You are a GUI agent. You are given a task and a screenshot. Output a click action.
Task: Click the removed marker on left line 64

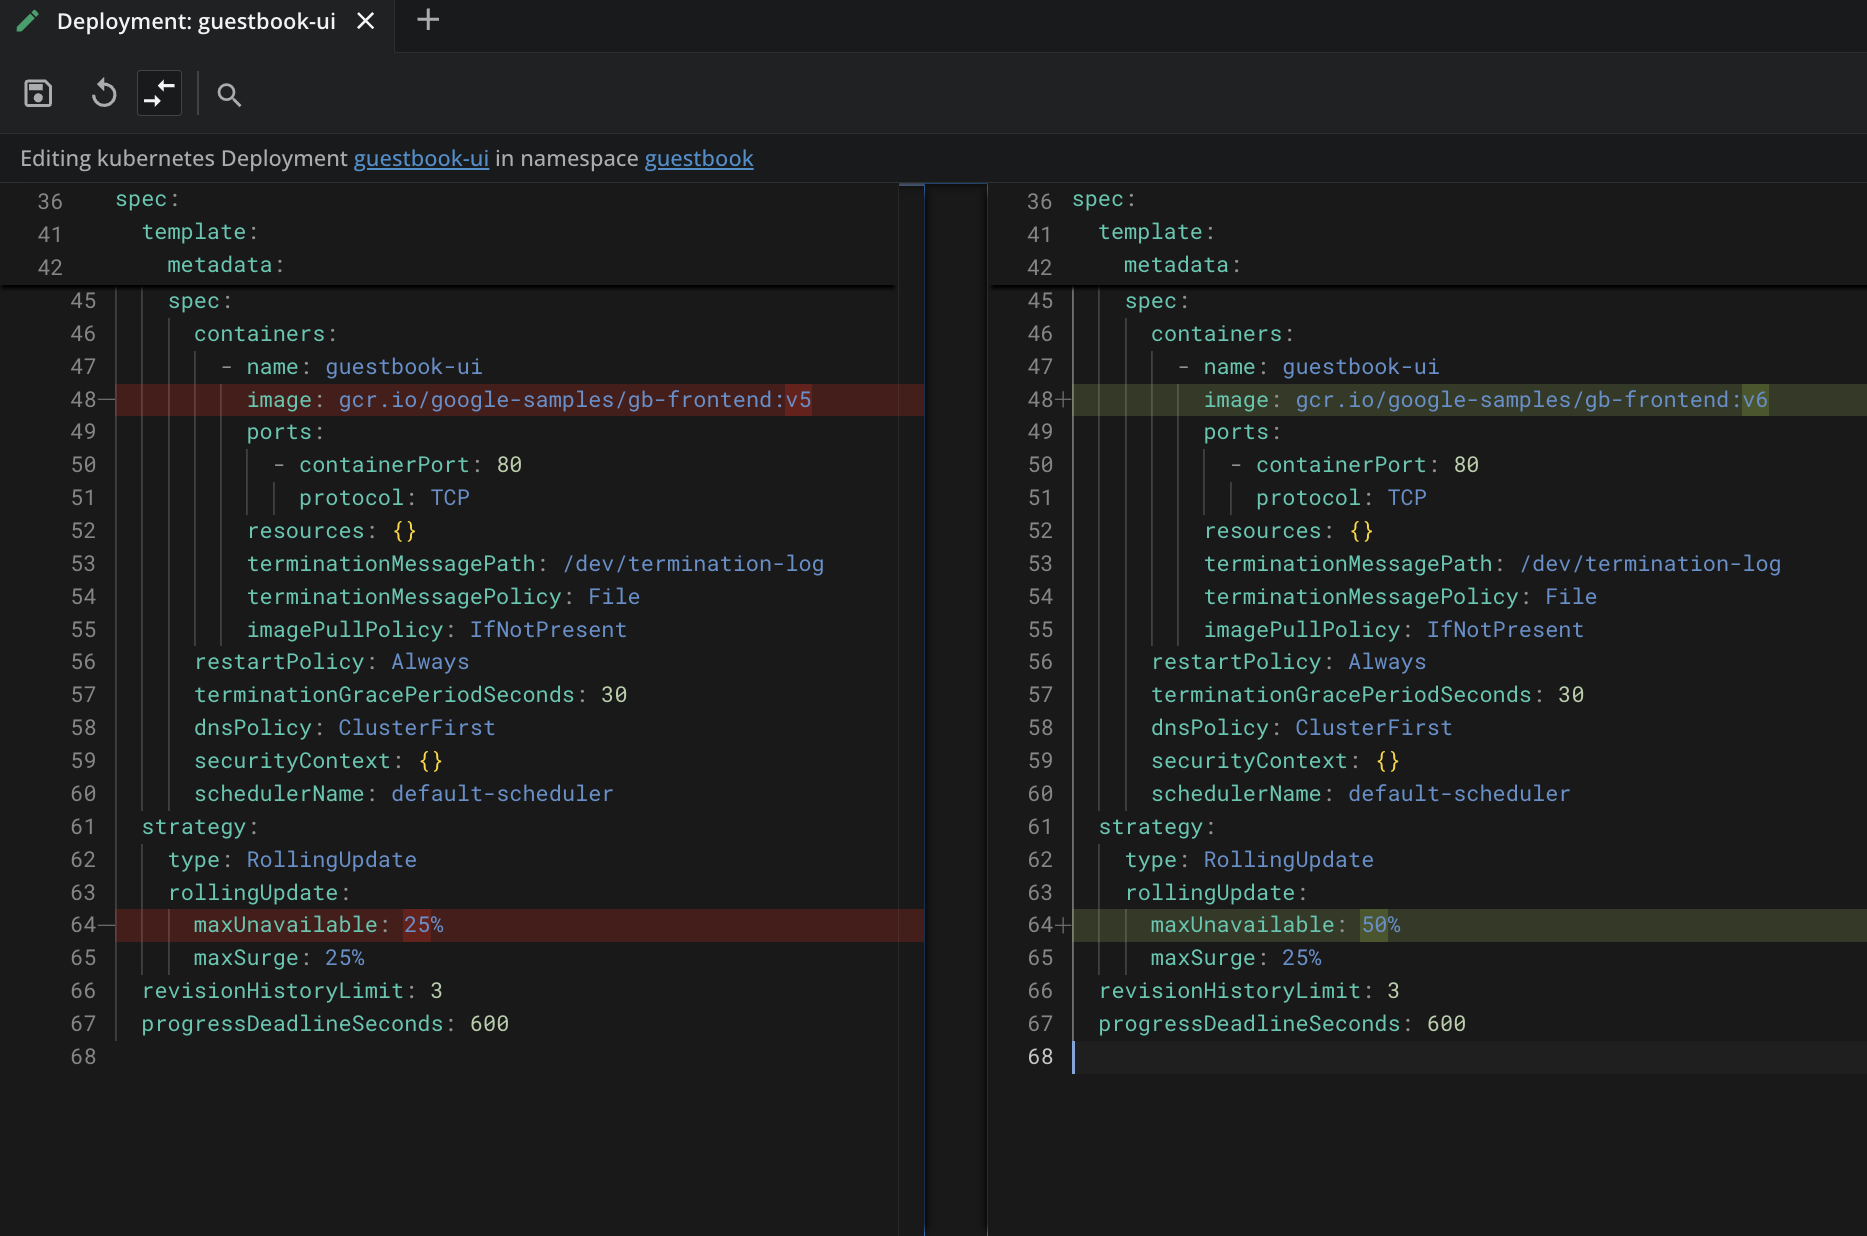tap(106, 925)
